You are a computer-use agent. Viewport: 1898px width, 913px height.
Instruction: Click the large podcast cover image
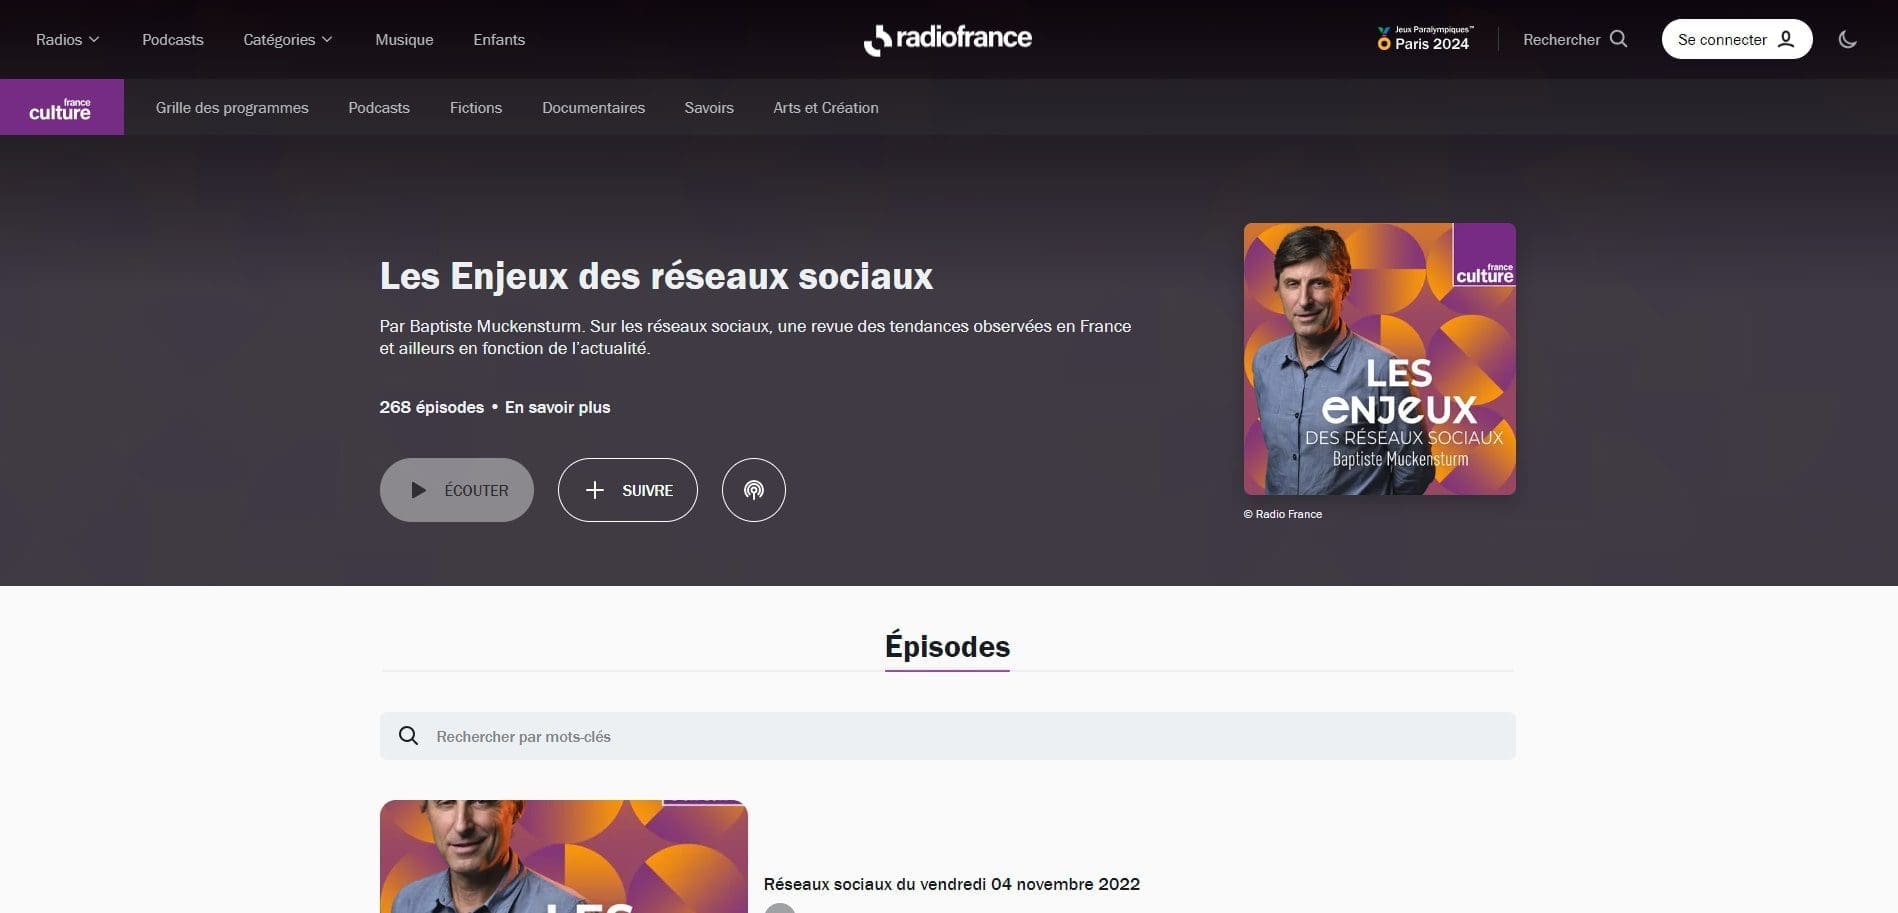[x=1380, y=359]
